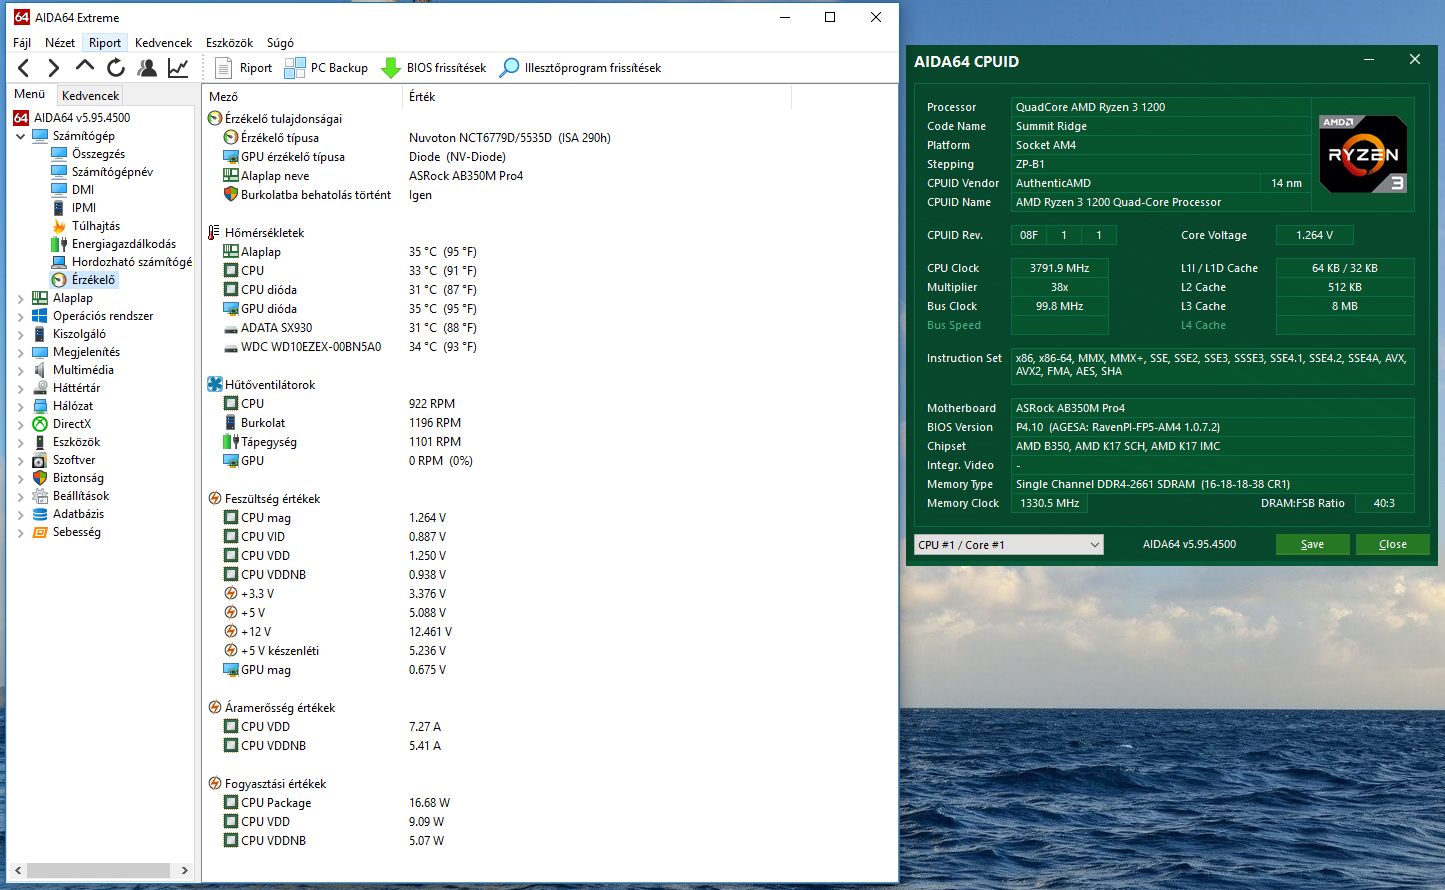Click the Ryzen 3 logo in CPUID

coord(1363,154)
